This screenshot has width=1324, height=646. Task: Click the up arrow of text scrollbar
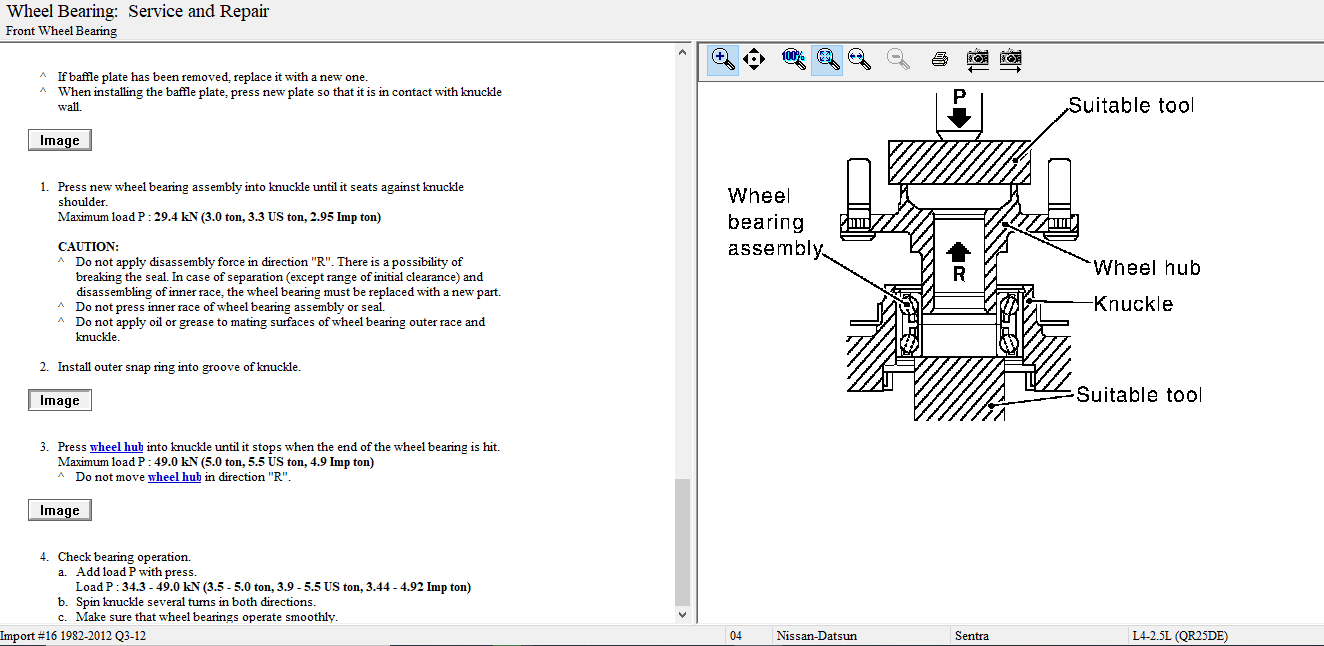pos(683,52)
